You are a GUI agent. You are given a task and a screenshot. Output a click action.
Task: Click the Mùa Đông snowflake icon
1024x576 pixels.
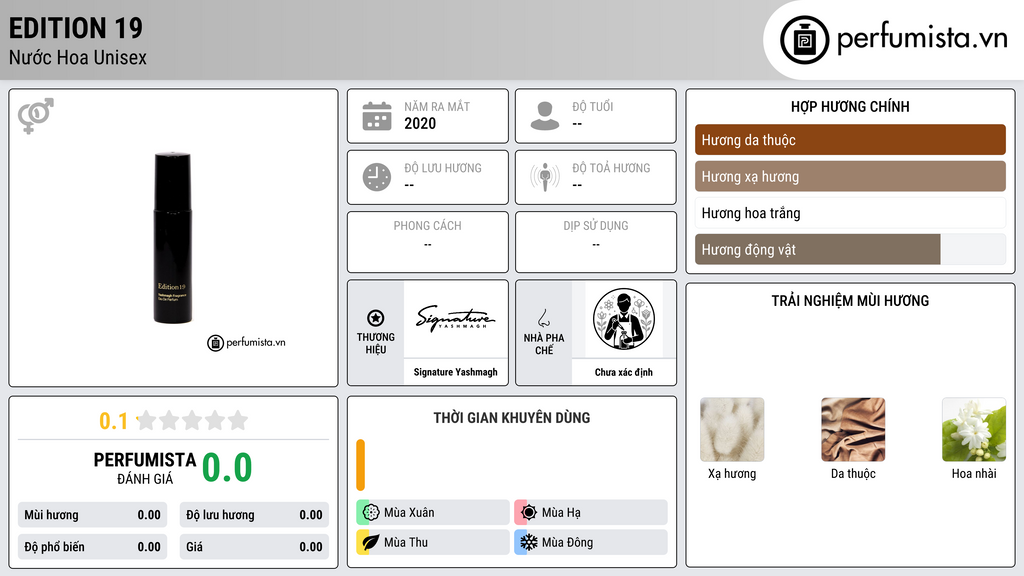point(529,542)
